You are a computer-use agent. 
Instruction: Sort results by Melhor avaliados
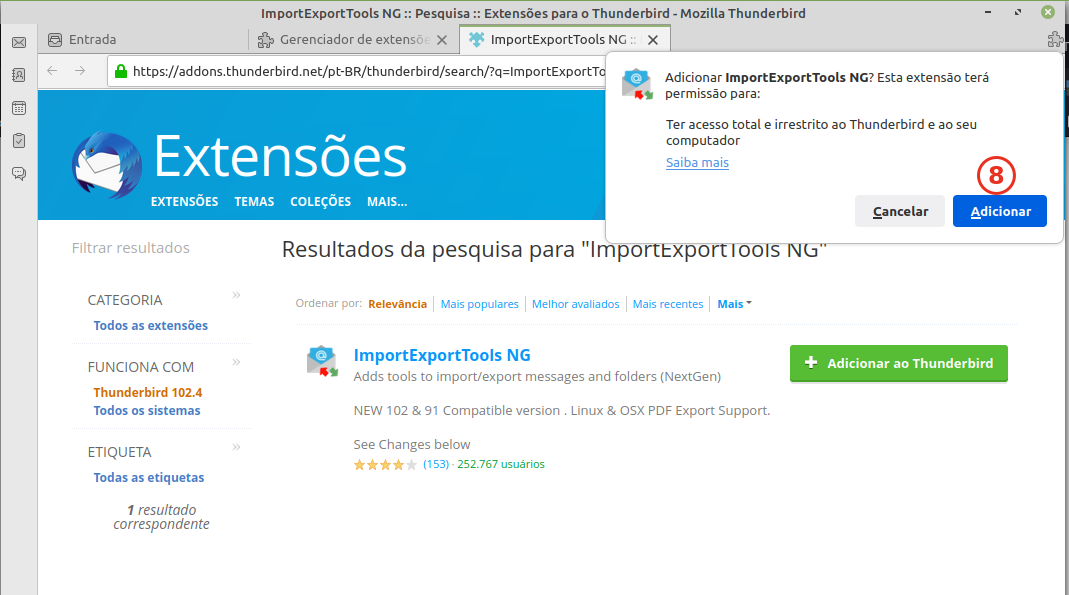click(575, 304)
